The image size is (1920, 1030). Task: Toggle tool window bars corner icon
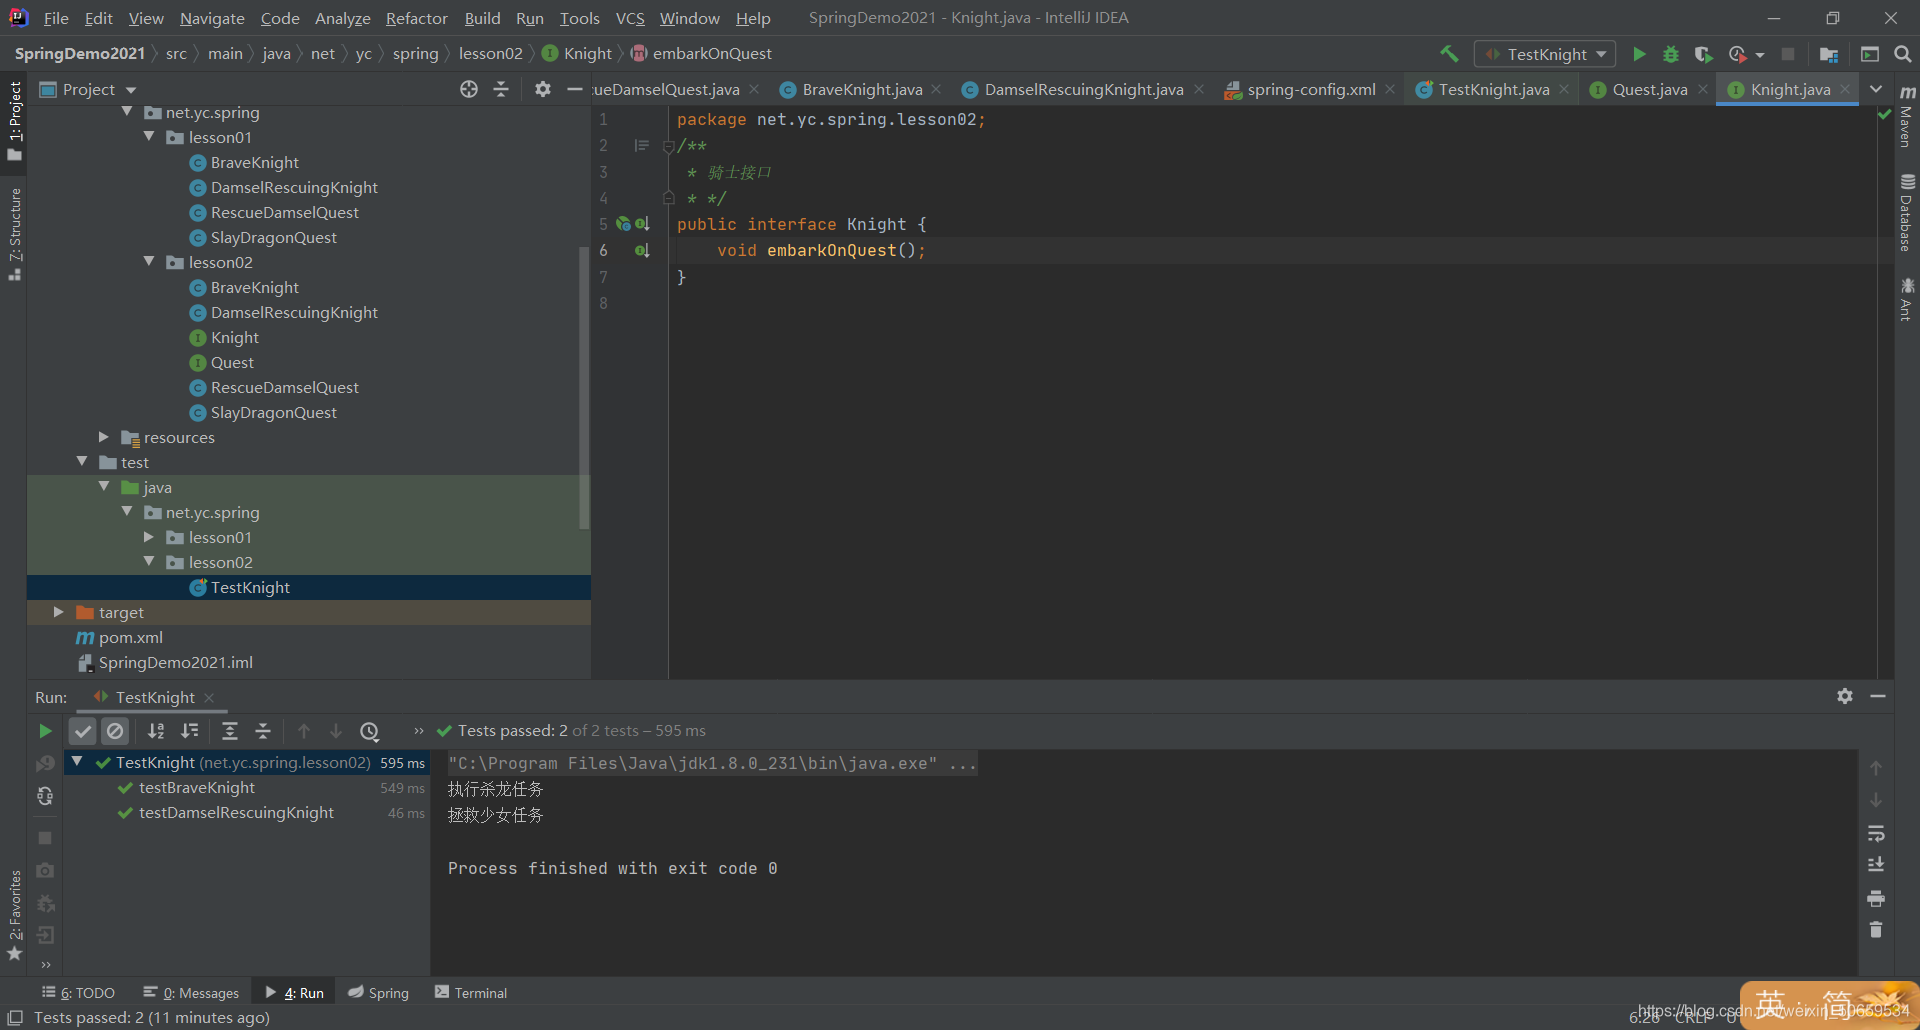click(x=15, y=1017)
